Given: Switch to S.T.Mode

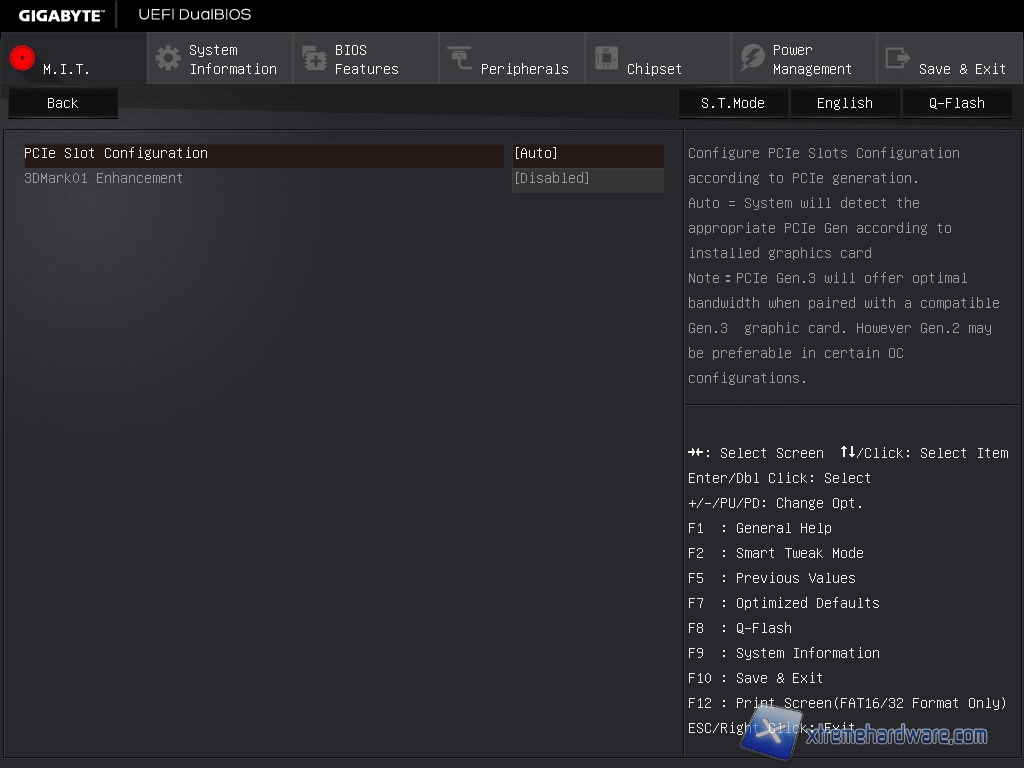Looking at the screenshot, I should point(732,103).
